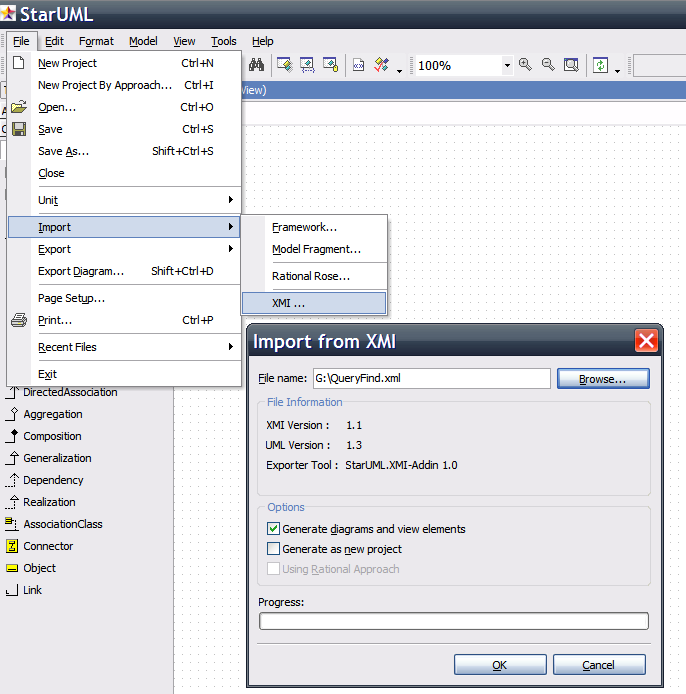Click the binoculars Find icon
This screenshot has width=686, height=694.
(256, 65)
